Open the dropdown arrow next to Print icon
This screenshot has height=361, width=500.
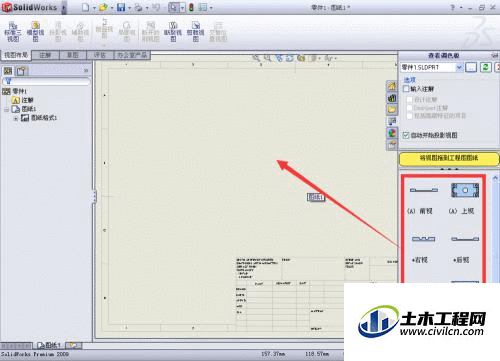147,8
